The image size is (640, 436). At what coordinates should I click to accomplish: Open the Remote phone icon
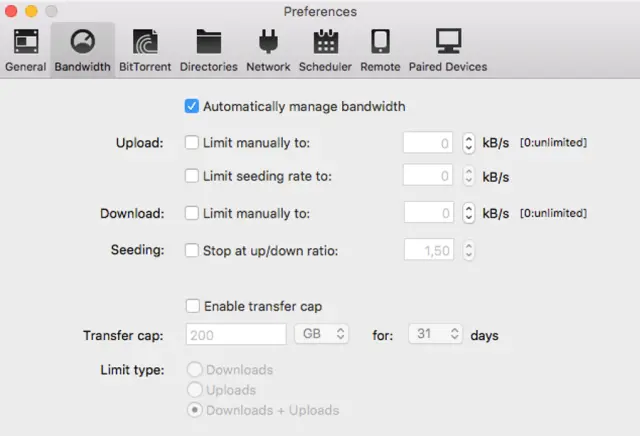click(x=380, y=43)
